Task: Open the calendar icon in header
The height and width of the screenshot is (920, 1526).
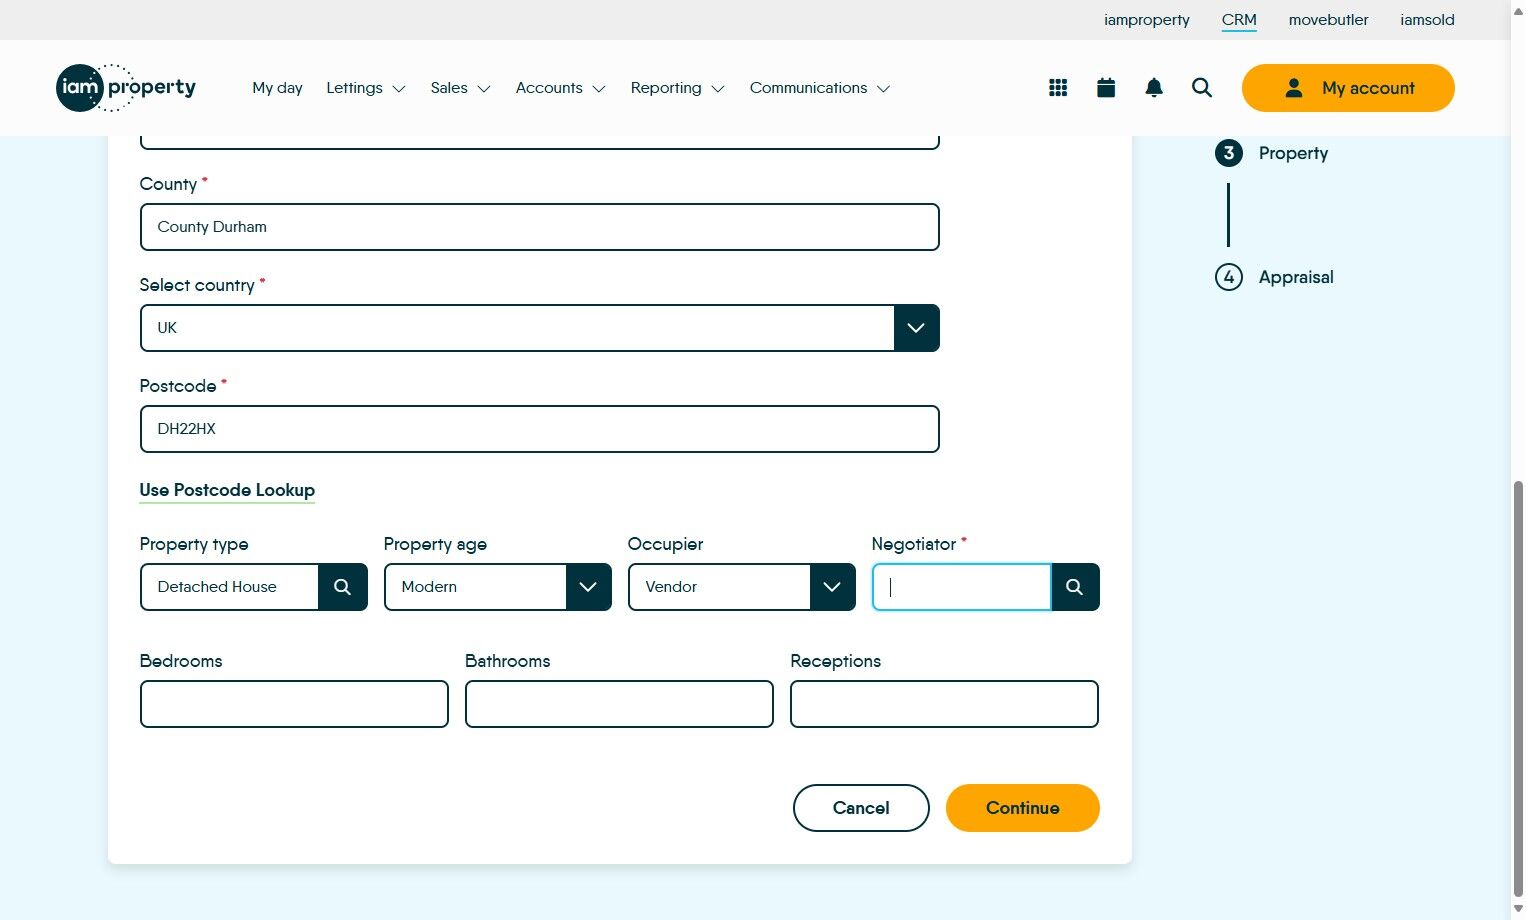Action: (x=1106, y=88)
